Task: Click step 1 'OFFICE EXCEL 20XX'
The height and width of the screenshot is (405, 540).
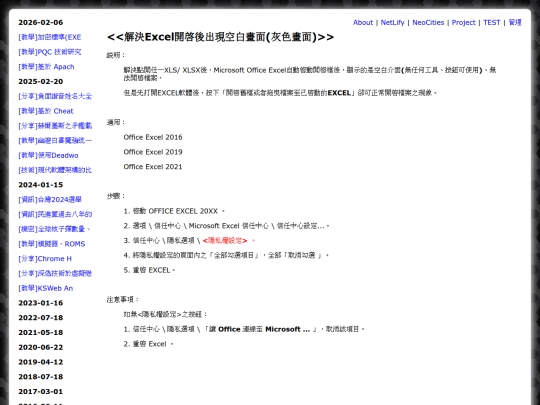Action: 174,211
